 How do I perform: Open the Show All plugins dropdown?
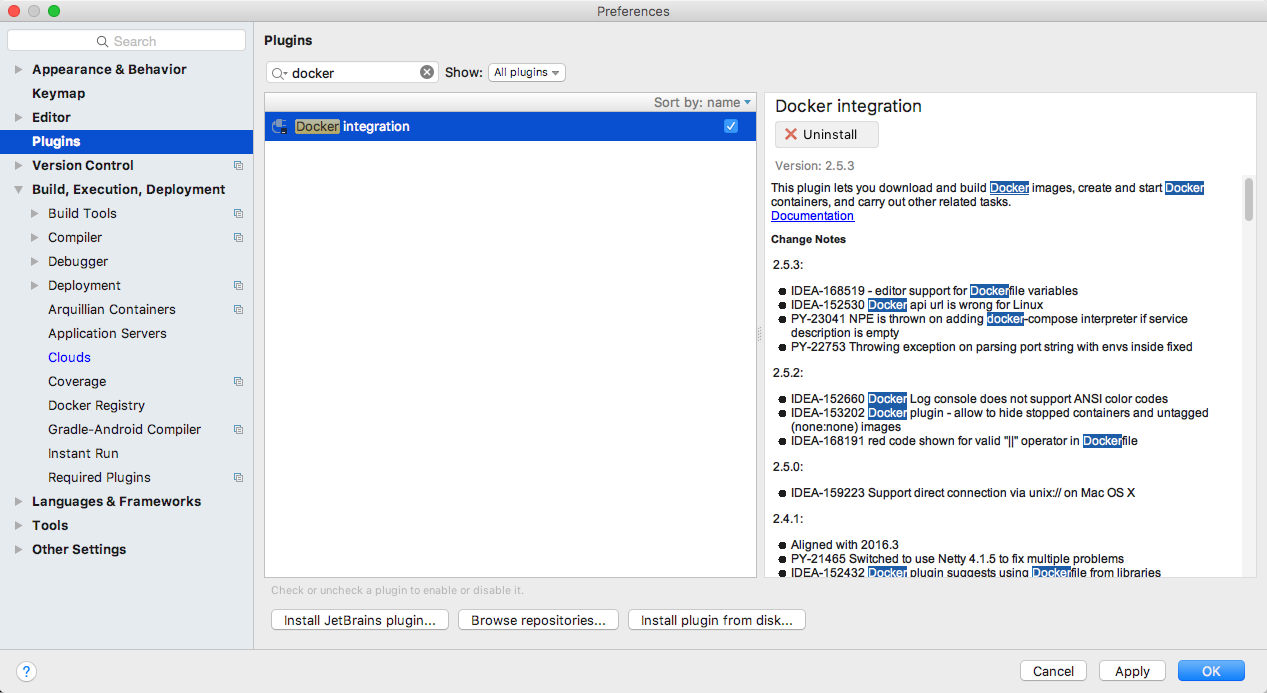[x=527, y=72]
